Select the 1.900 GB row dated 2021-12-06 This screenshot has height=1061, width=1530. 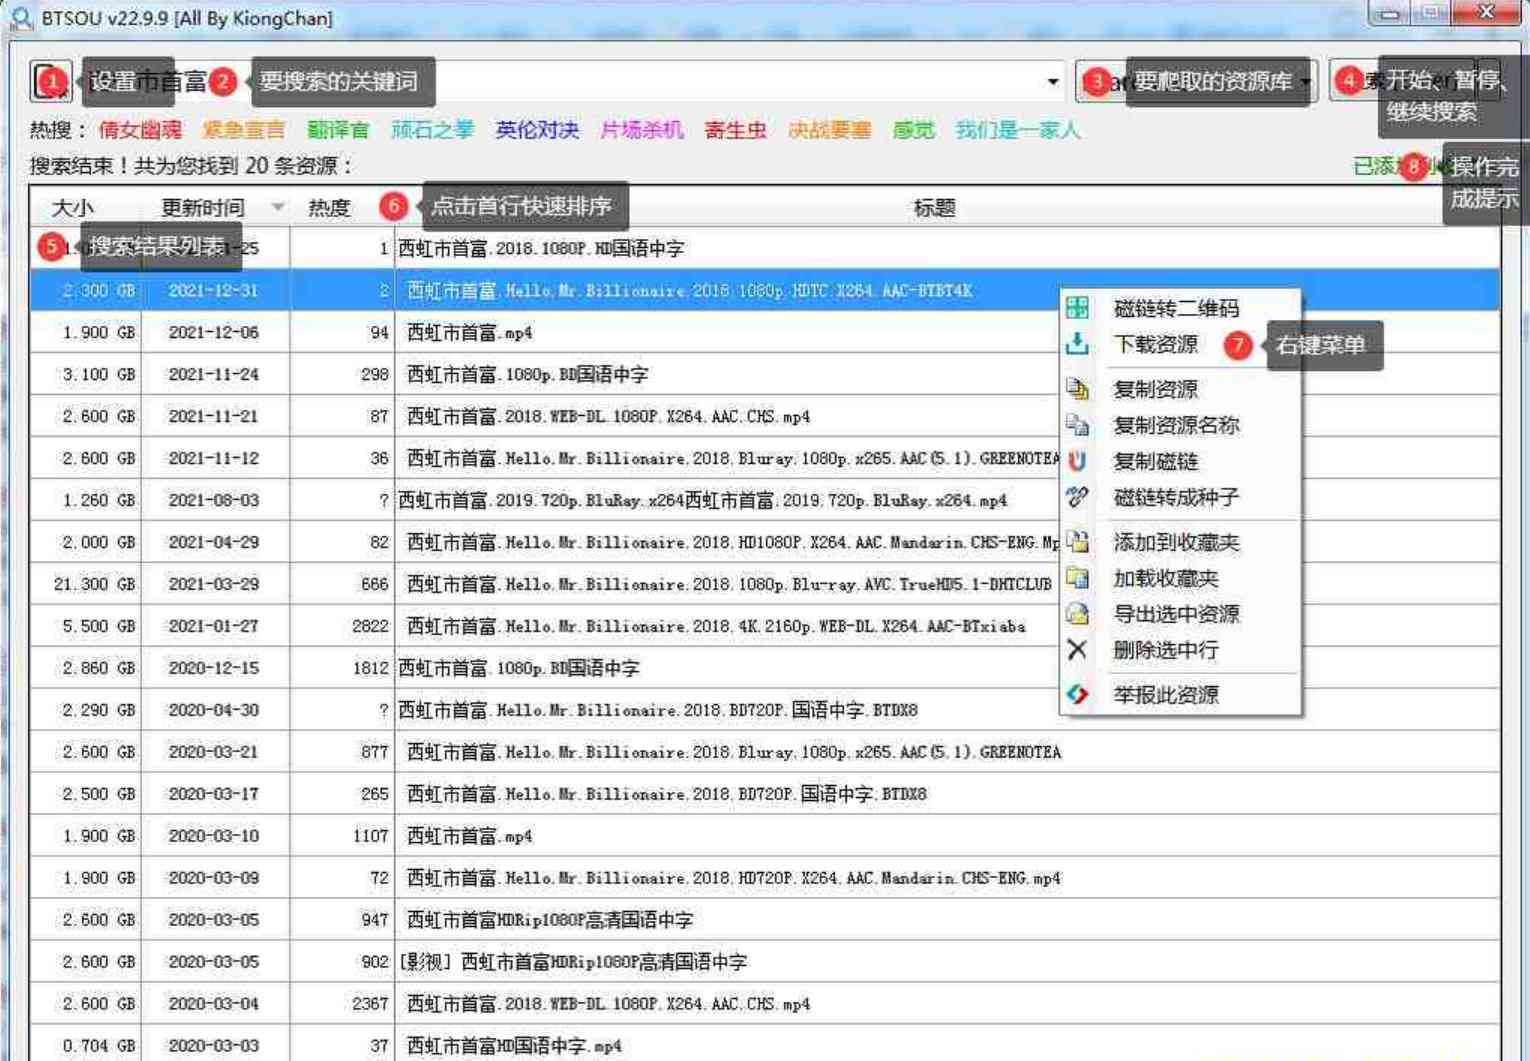pyautogui.click(x=765, y=332)
